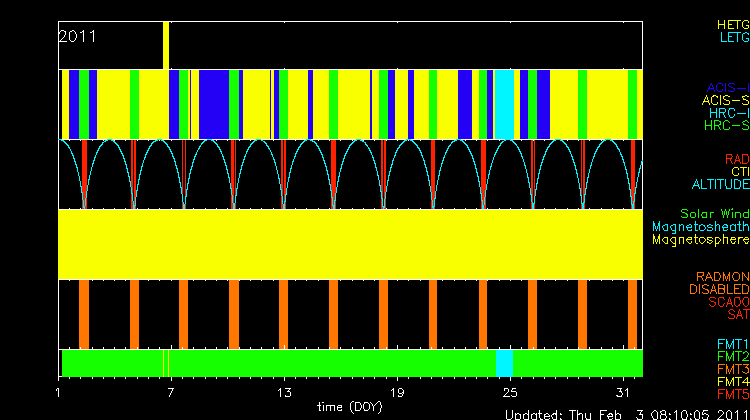The image size is (750, 420).
Task: Click the day 13 axis tick label
Action: point(286,392)
